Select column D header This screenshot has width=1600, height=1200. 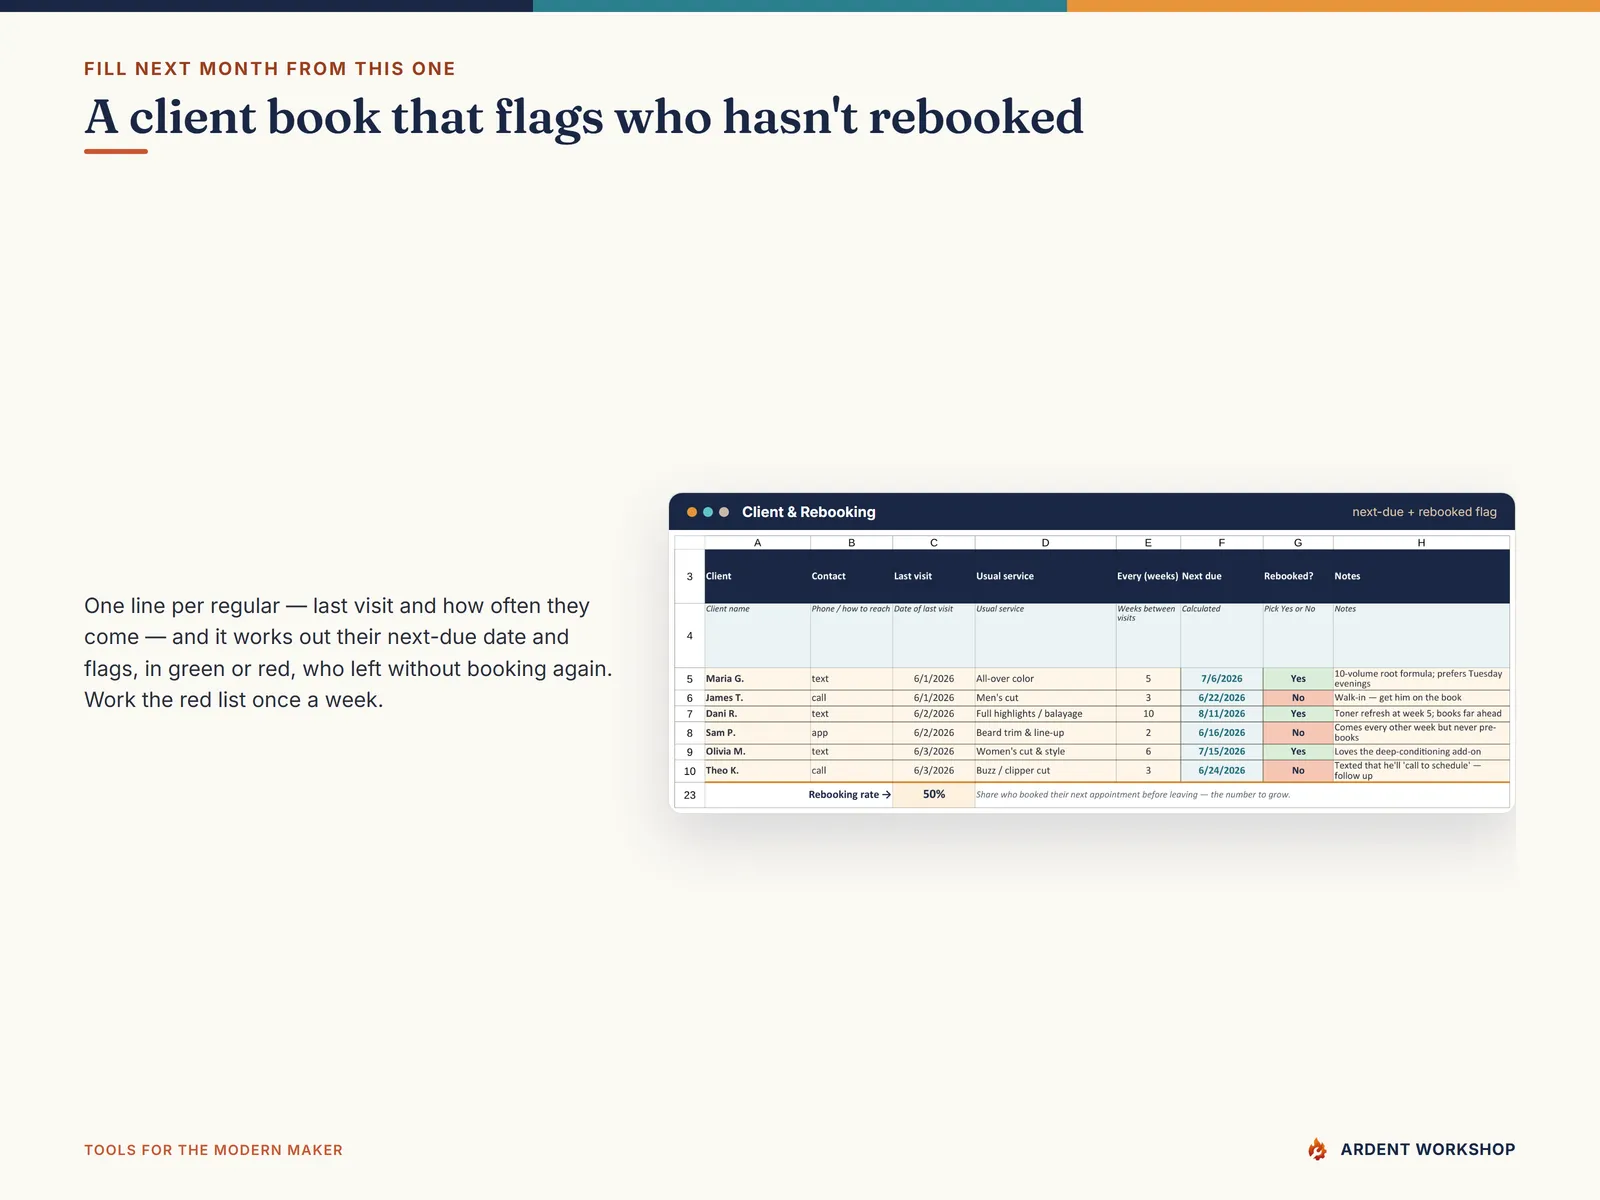click(1045, 543)
